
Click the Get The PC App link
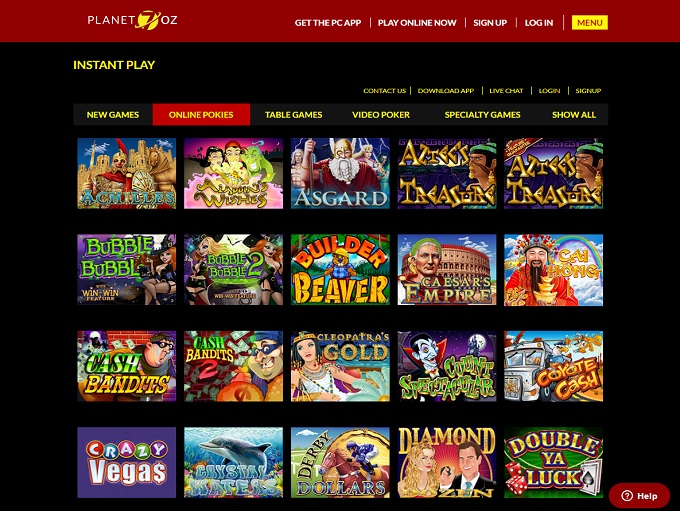tap(328, 23)
